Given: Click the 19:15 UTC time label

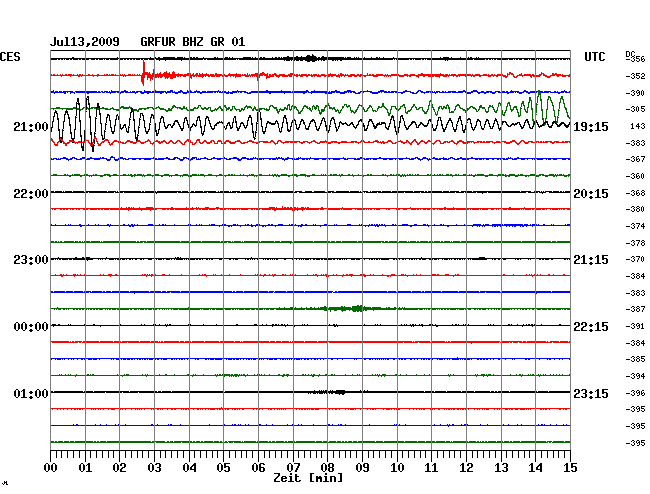Looking at the screenshot, I should (x=591, y=127).
